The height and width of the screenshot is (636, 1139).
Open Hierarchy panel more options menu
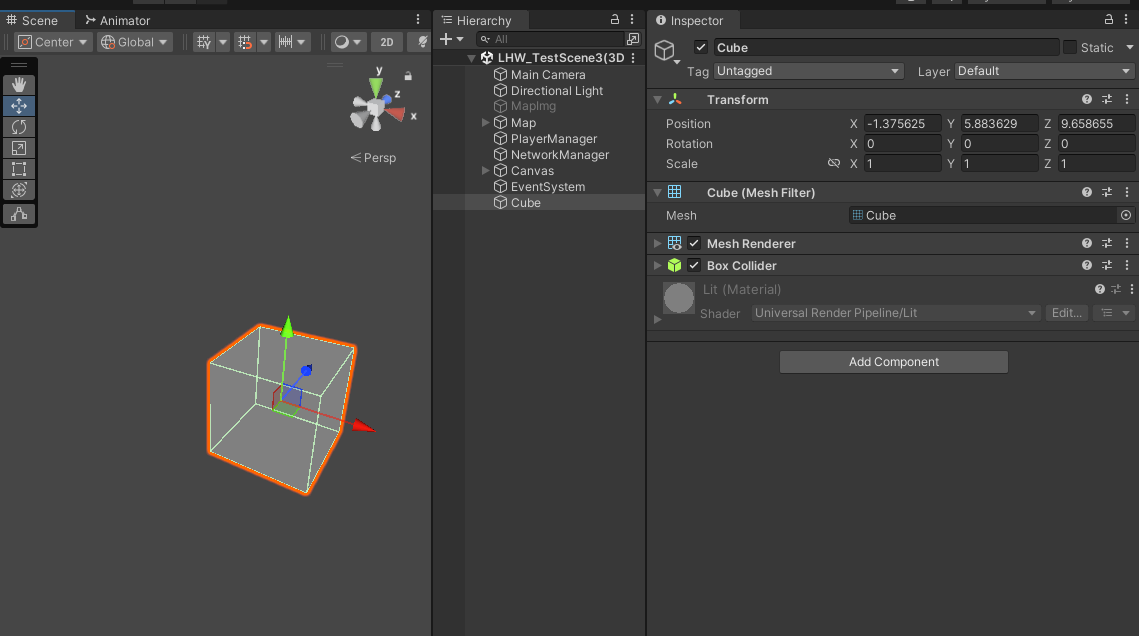tap(632, 20)
